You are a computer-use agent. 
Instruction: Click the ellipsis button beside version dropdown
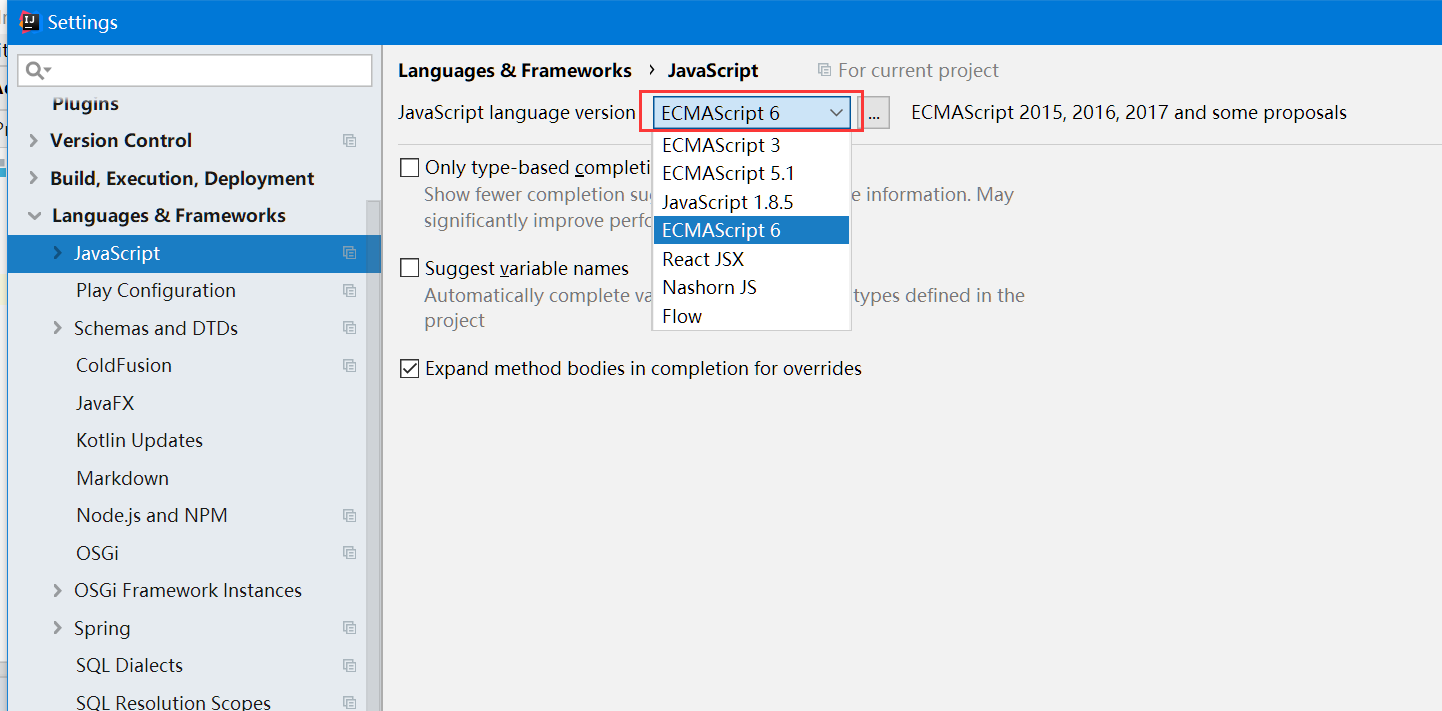(x=873, y=113)
